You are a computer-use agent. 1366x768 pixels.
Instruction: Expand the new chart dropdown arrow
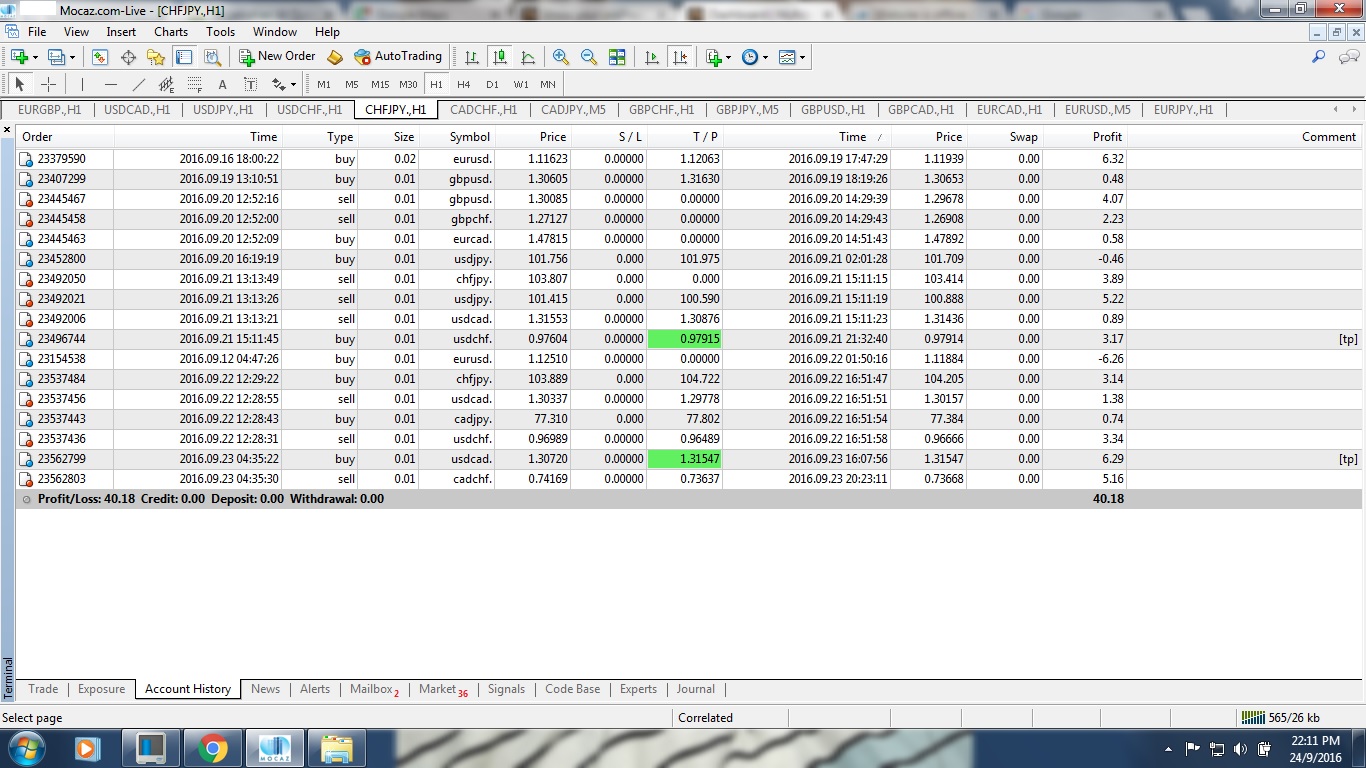(35, 57)
